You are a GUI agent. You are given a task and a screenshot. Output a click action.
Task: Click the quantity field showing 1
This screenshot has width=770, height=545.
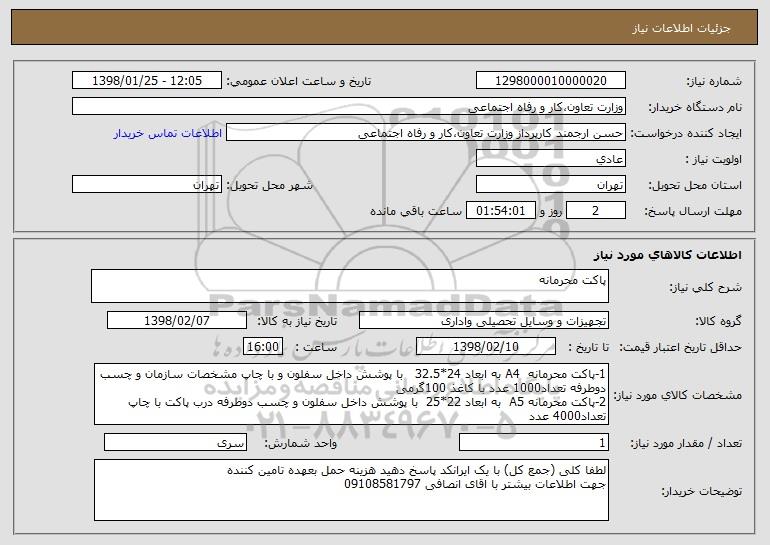tap(534, 442)
